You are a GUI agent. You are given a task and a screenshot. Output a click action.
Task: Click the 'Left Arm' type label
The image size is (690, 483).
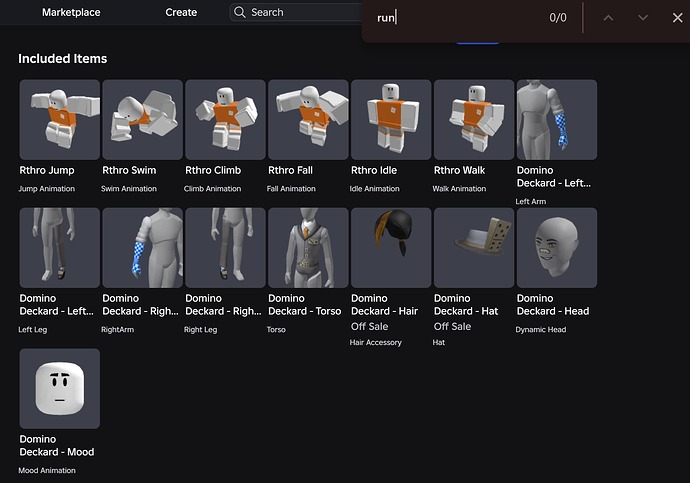tap(531, 201)
